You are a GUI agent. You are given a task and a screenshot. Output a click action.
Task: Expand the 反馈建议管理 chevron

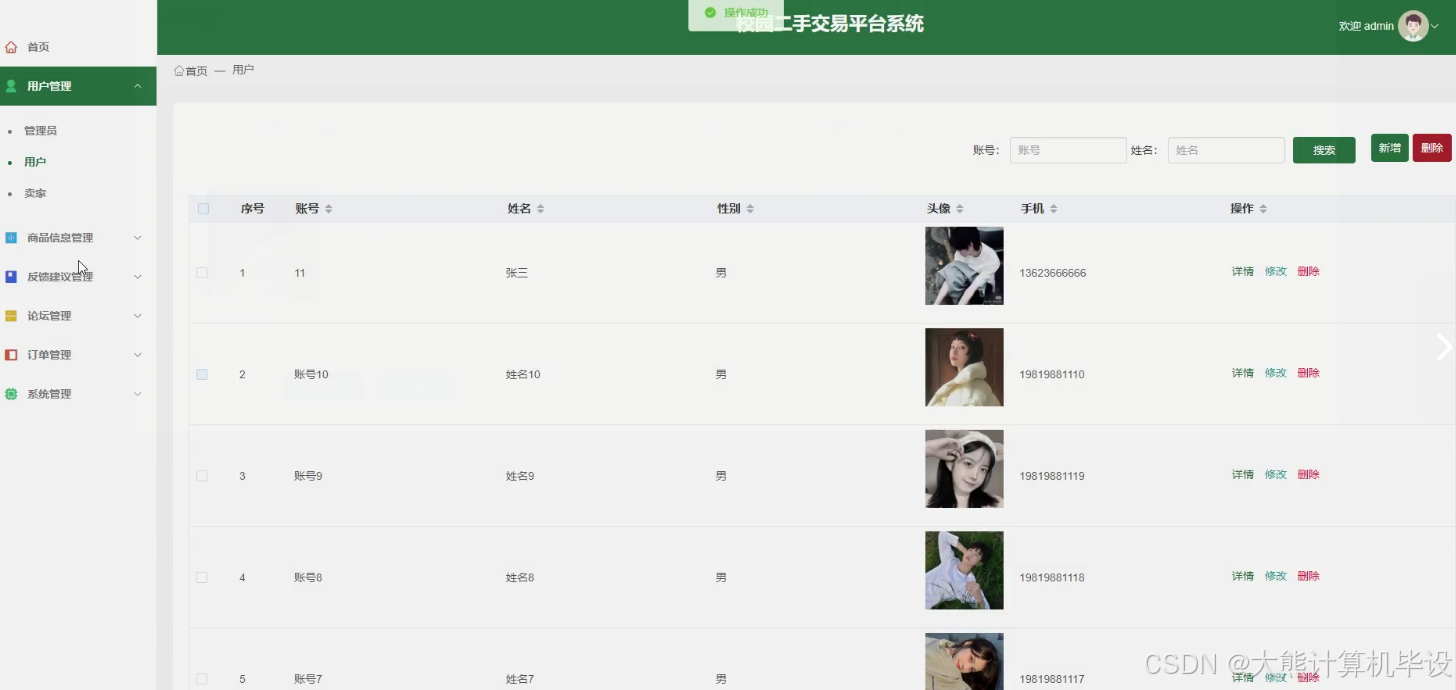pos(138,277)
